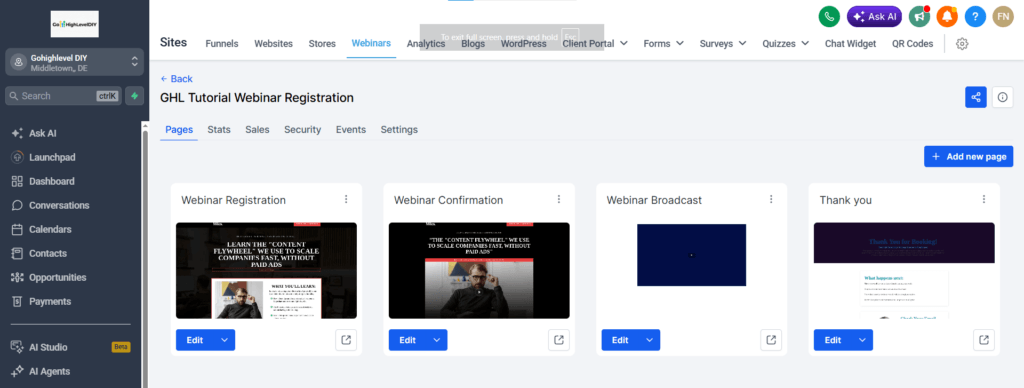The image size is (1024, 388).
Task: Open the Sites settings gear icon
Action: (961, 44)
